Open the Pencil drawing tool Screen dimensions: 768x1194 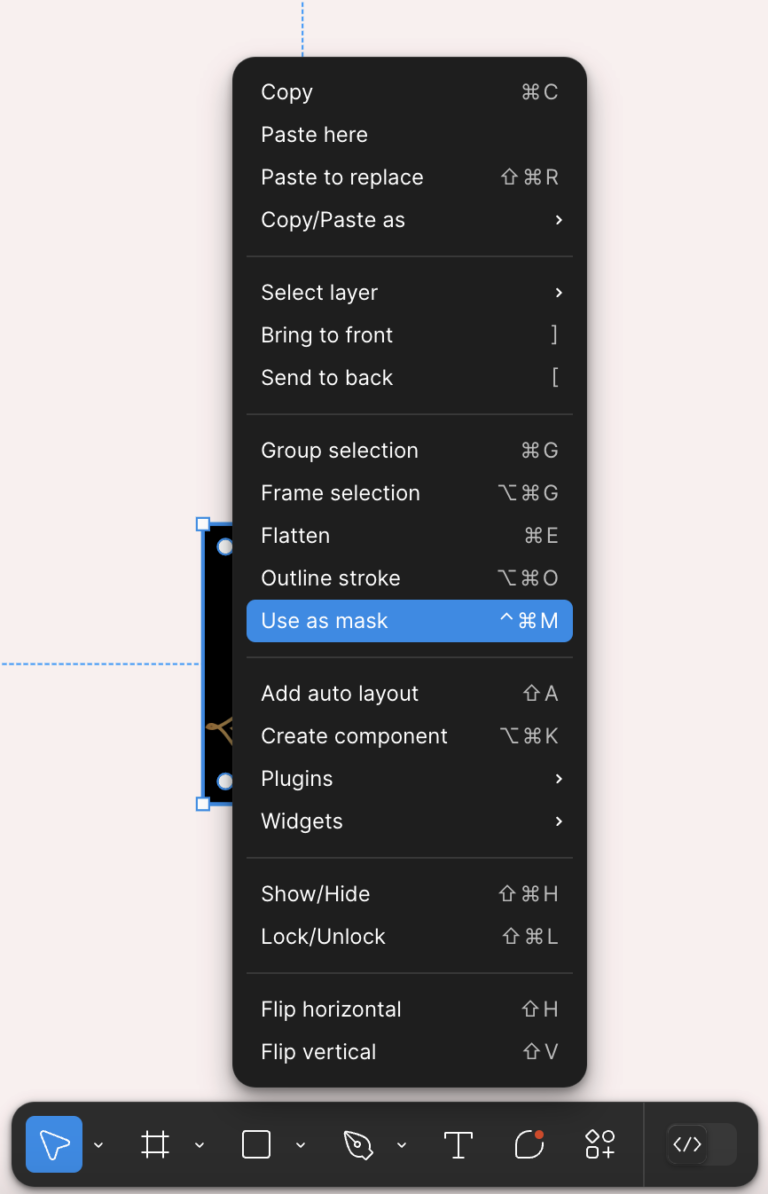coord(528,1144)
